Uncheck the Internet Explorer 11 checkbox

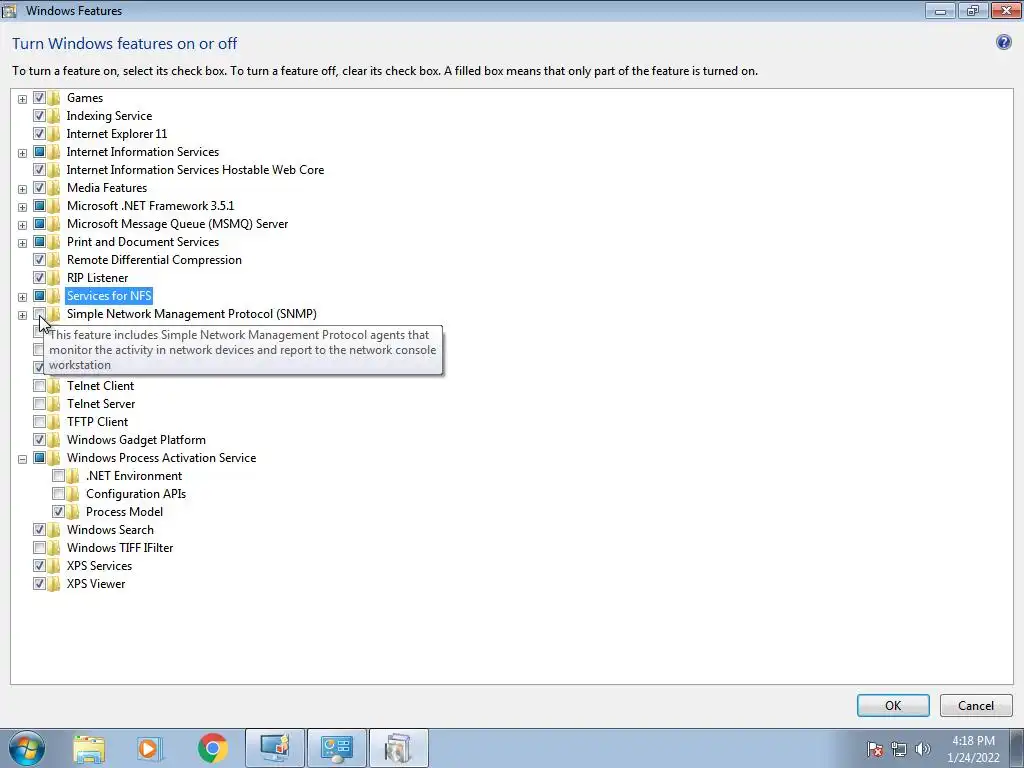[x=39, y=134]
